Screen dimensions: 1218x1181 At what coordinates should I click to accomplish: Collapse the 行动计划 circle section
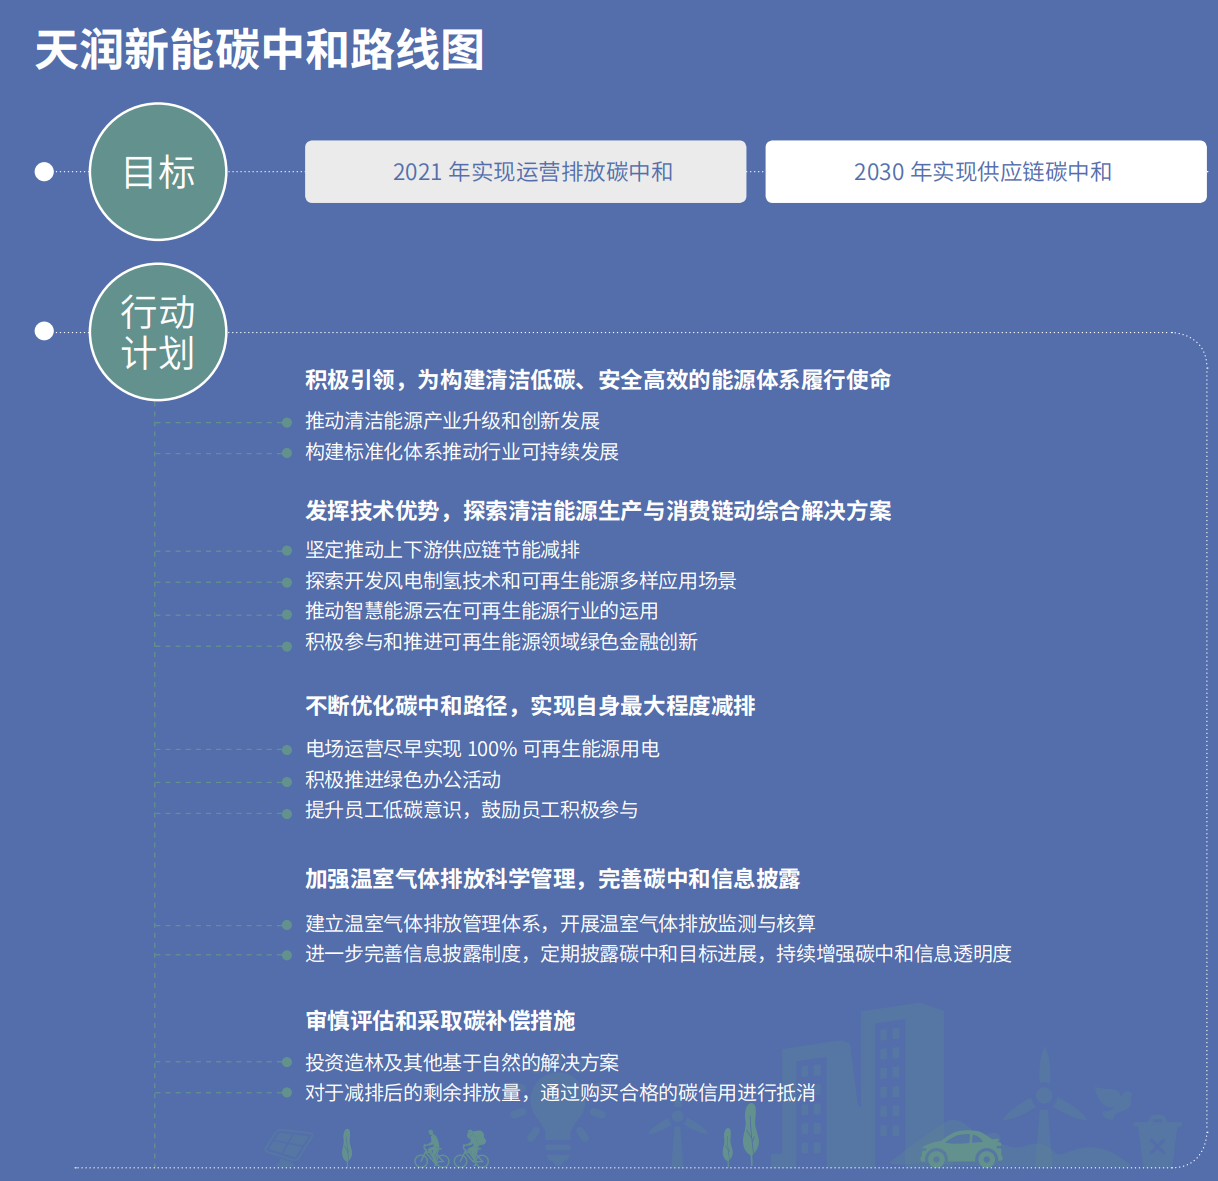(x=158, y=331)
